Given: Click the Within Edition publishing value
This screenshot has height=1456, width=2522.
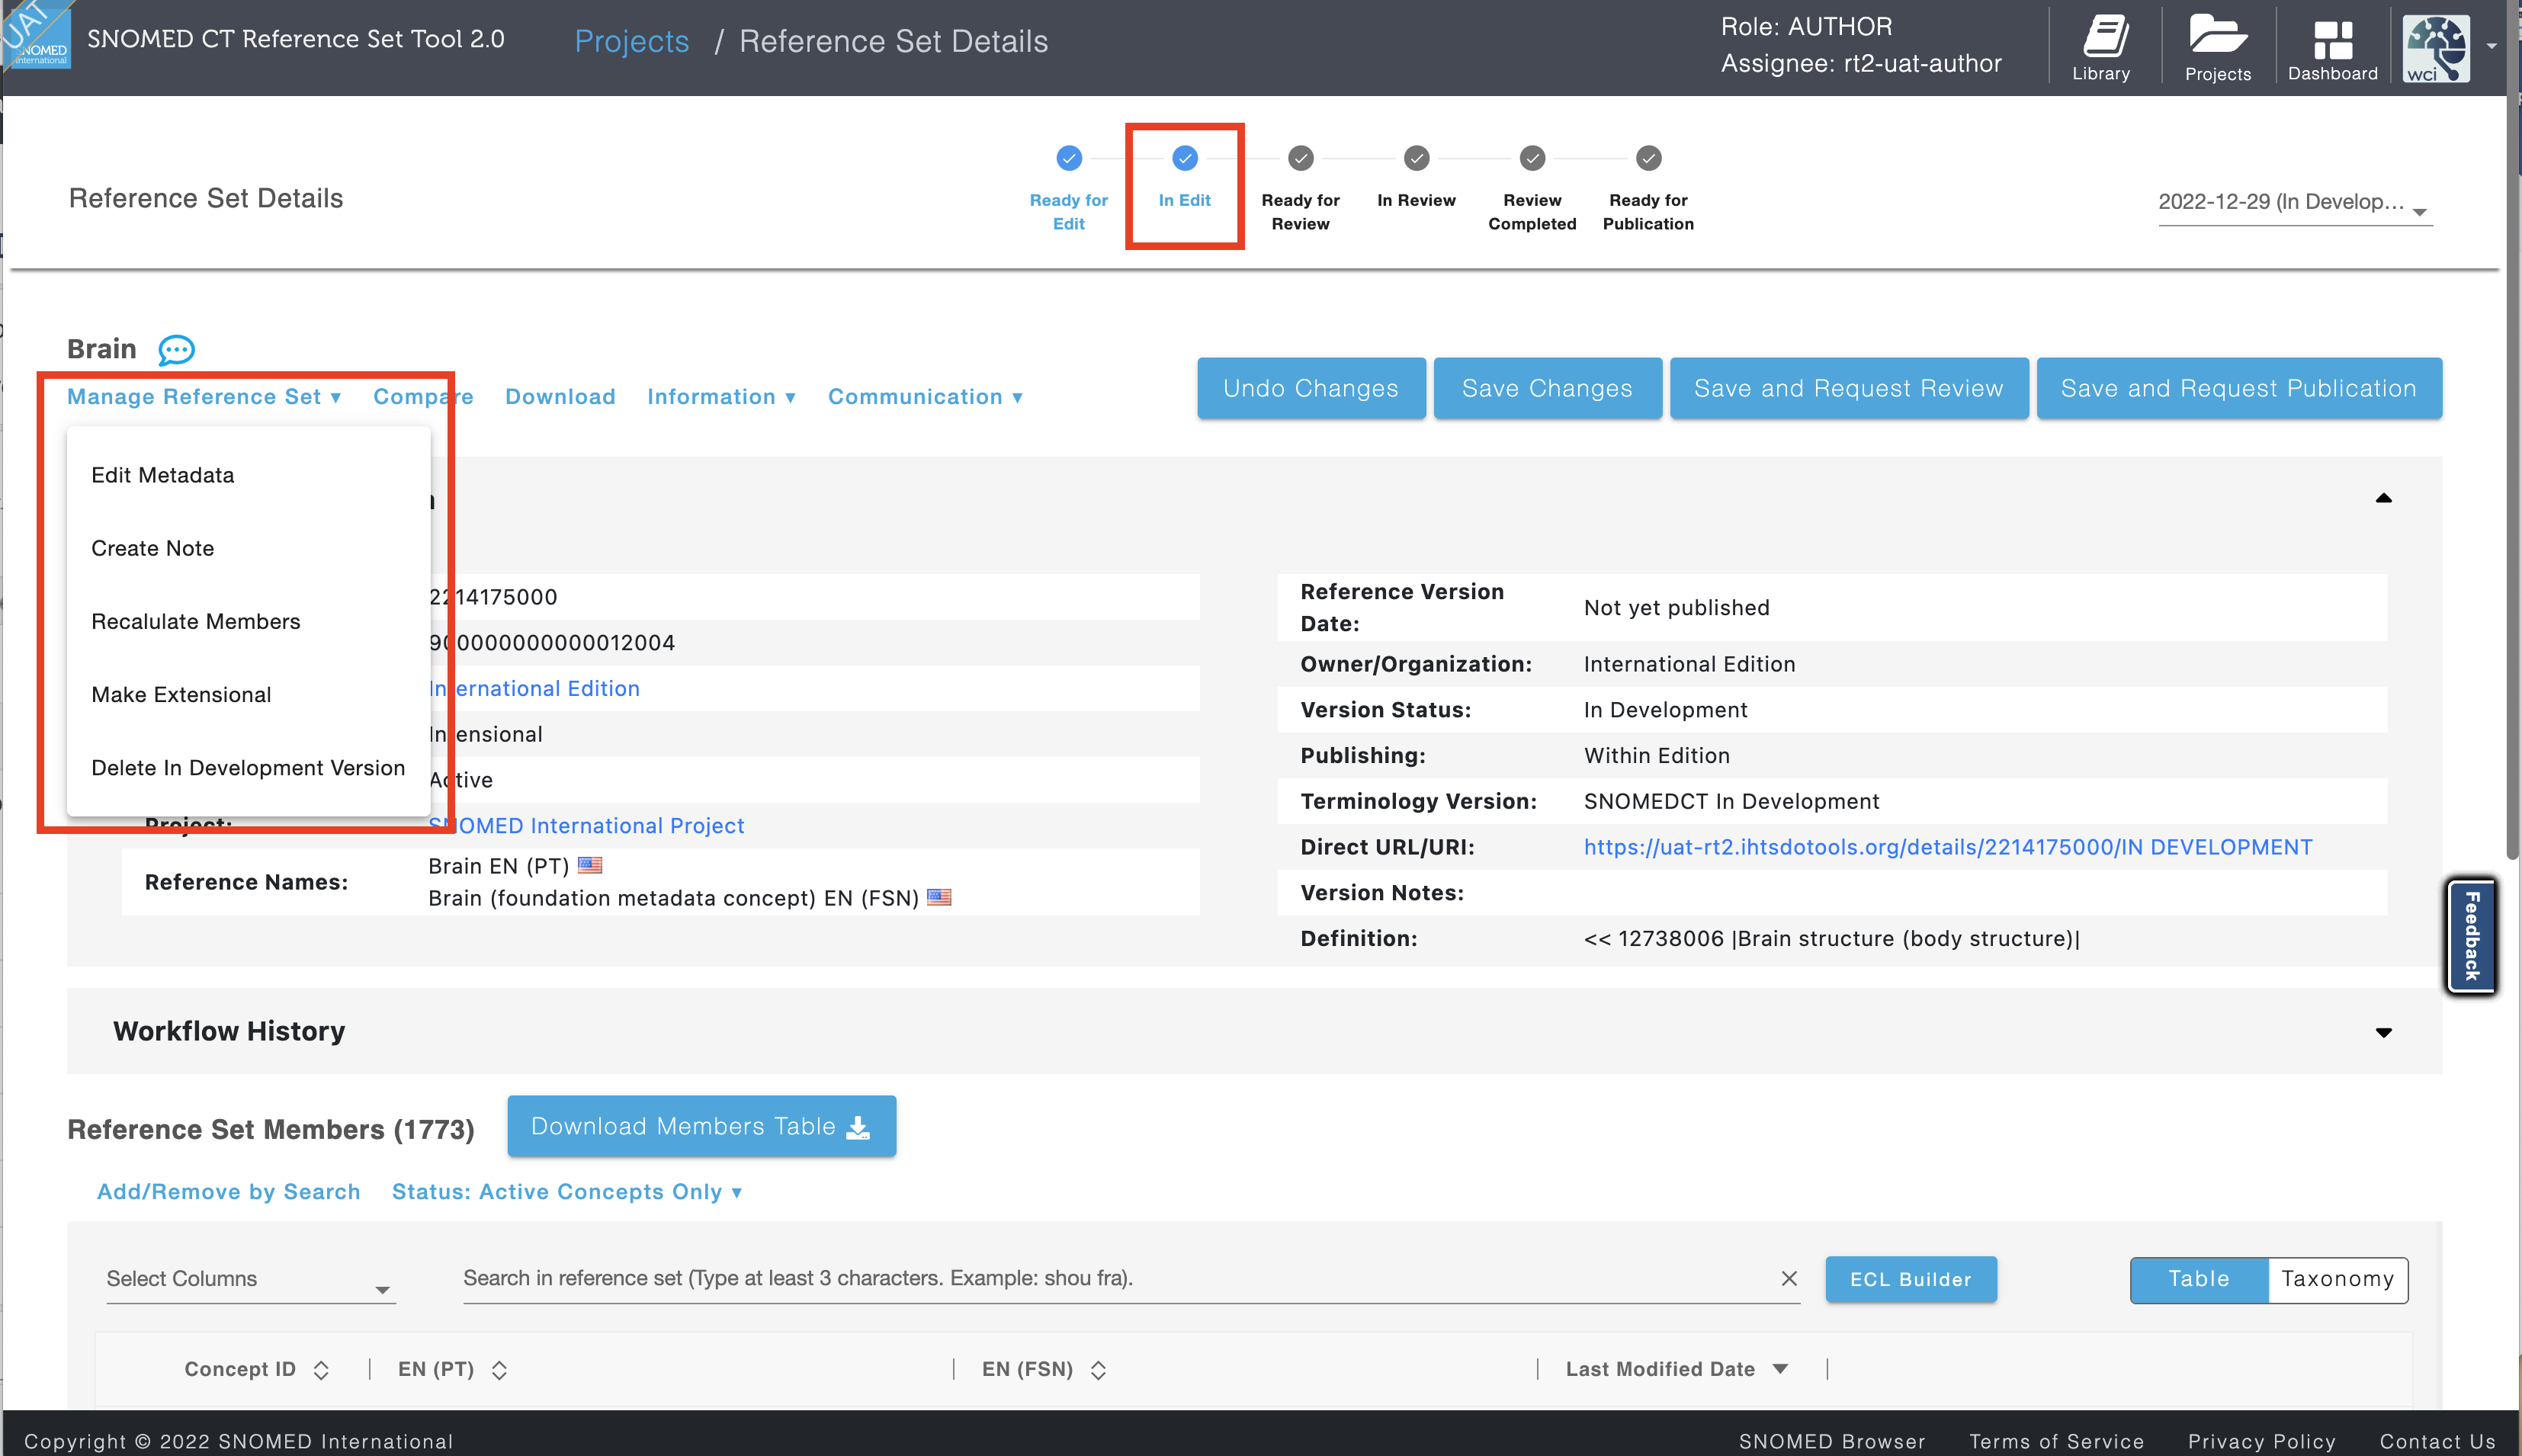Looking at the screenshot, I should tap(1656, 755).
